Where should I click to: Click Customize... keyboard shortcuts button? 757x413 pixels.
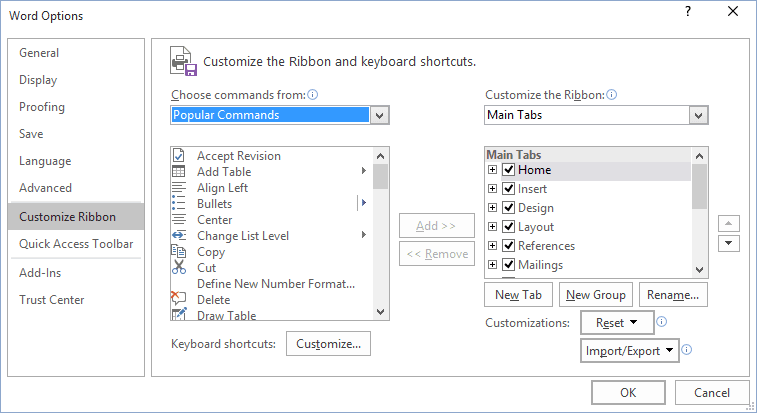tap(328, 343)
